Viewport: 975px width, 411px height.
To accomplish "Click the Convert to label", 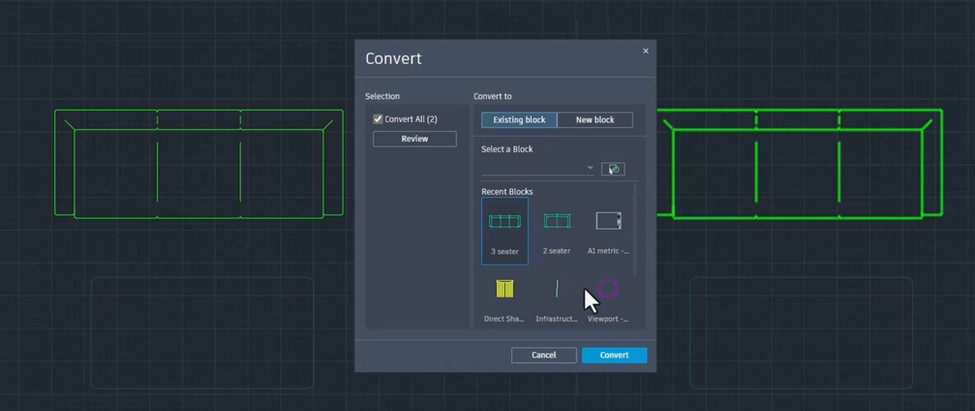I will (x=492, y=96).
